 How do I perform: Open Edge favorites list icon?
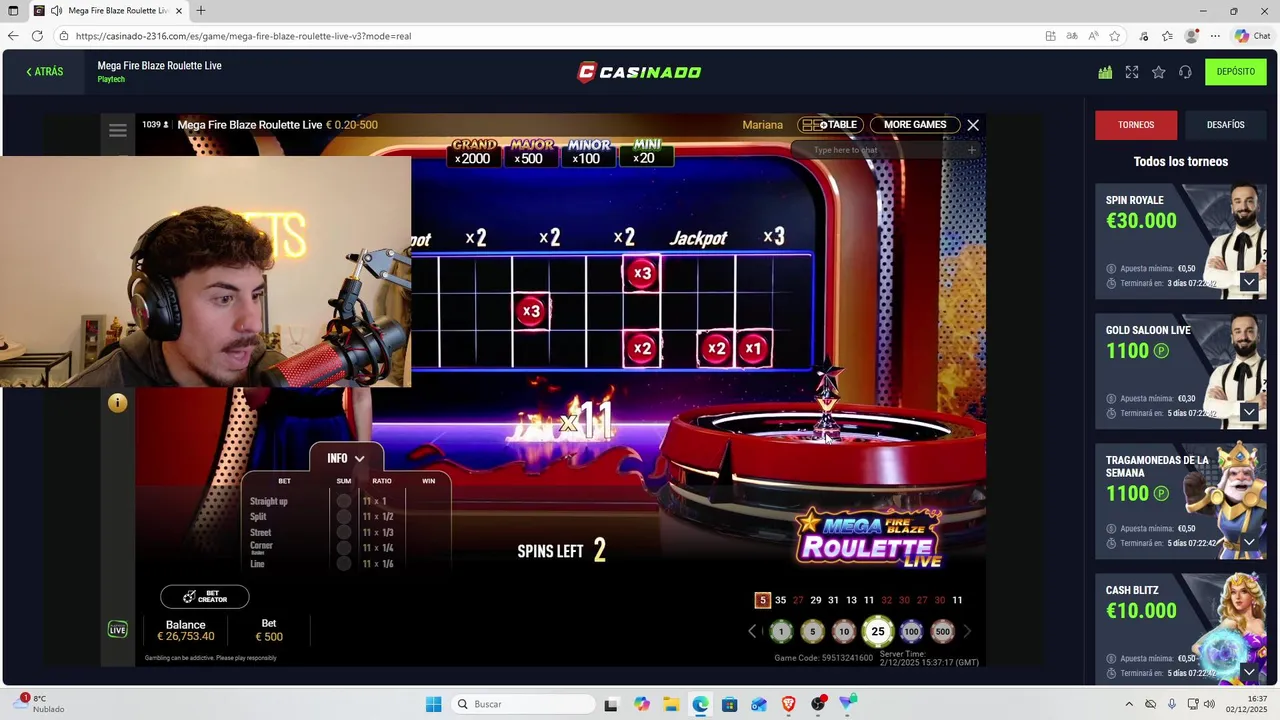click(1167, 36)
